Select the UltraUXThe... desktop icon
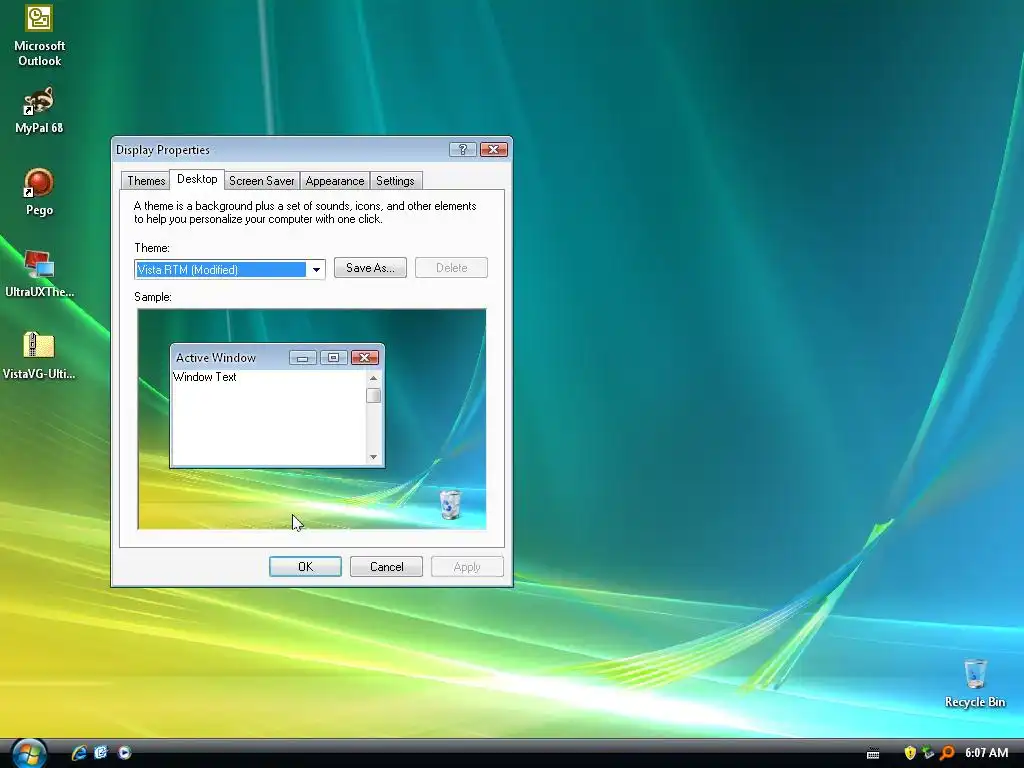Screen dimensions: 1024x768 pos(39,274)
